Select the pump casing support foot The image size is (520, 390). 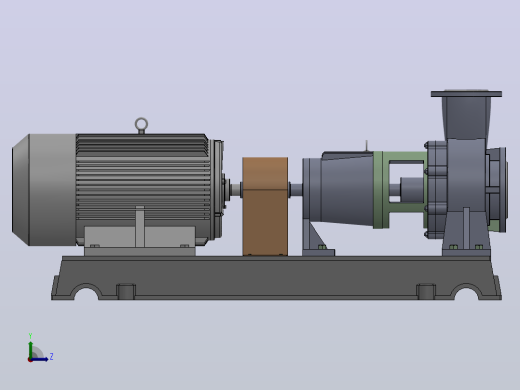click(x=466, y=232)
